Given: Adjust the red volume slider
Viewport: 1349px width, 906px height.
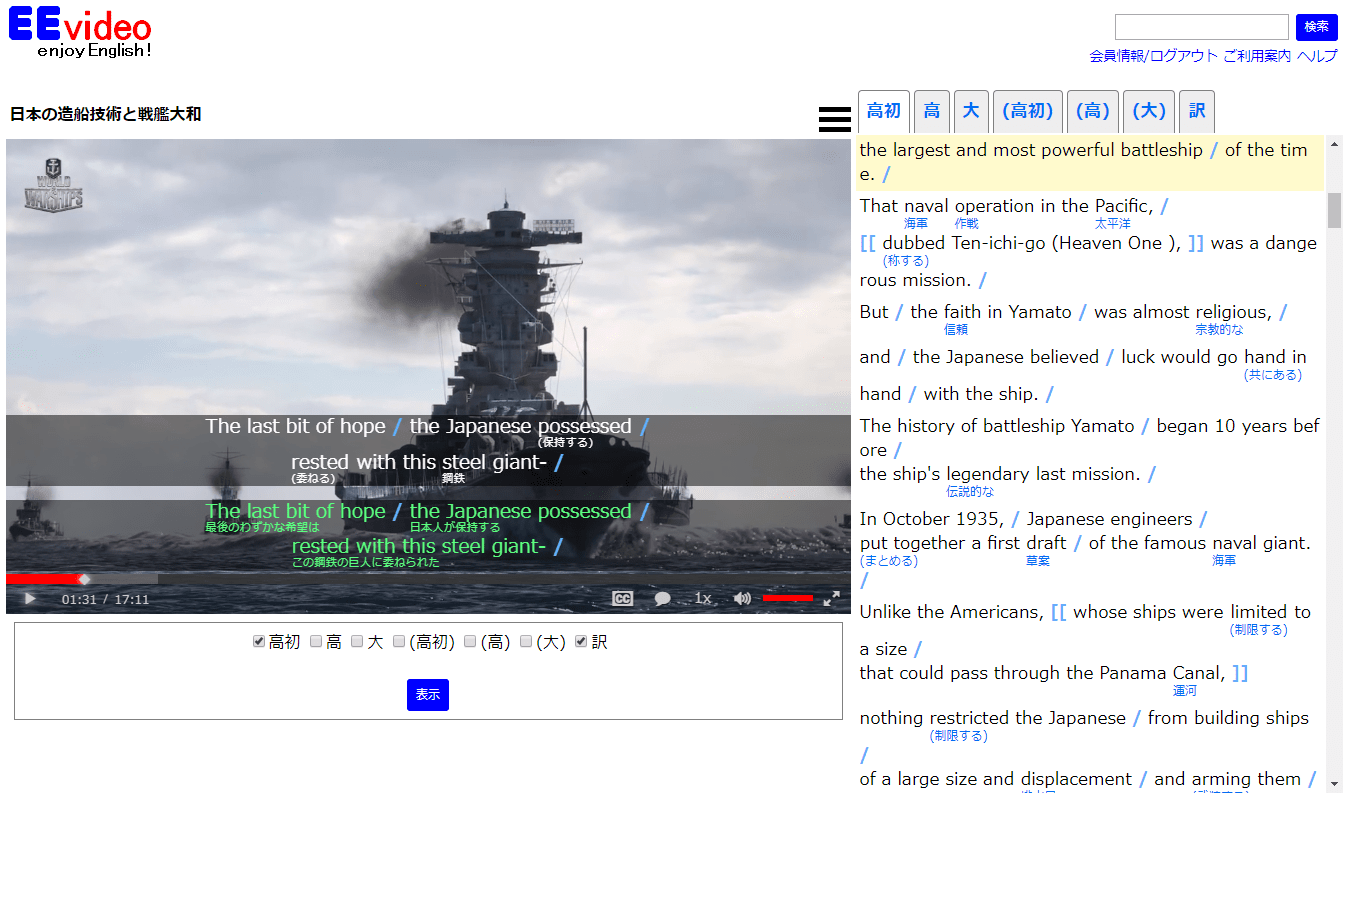Looking at the screenshot, I should 788,598.
